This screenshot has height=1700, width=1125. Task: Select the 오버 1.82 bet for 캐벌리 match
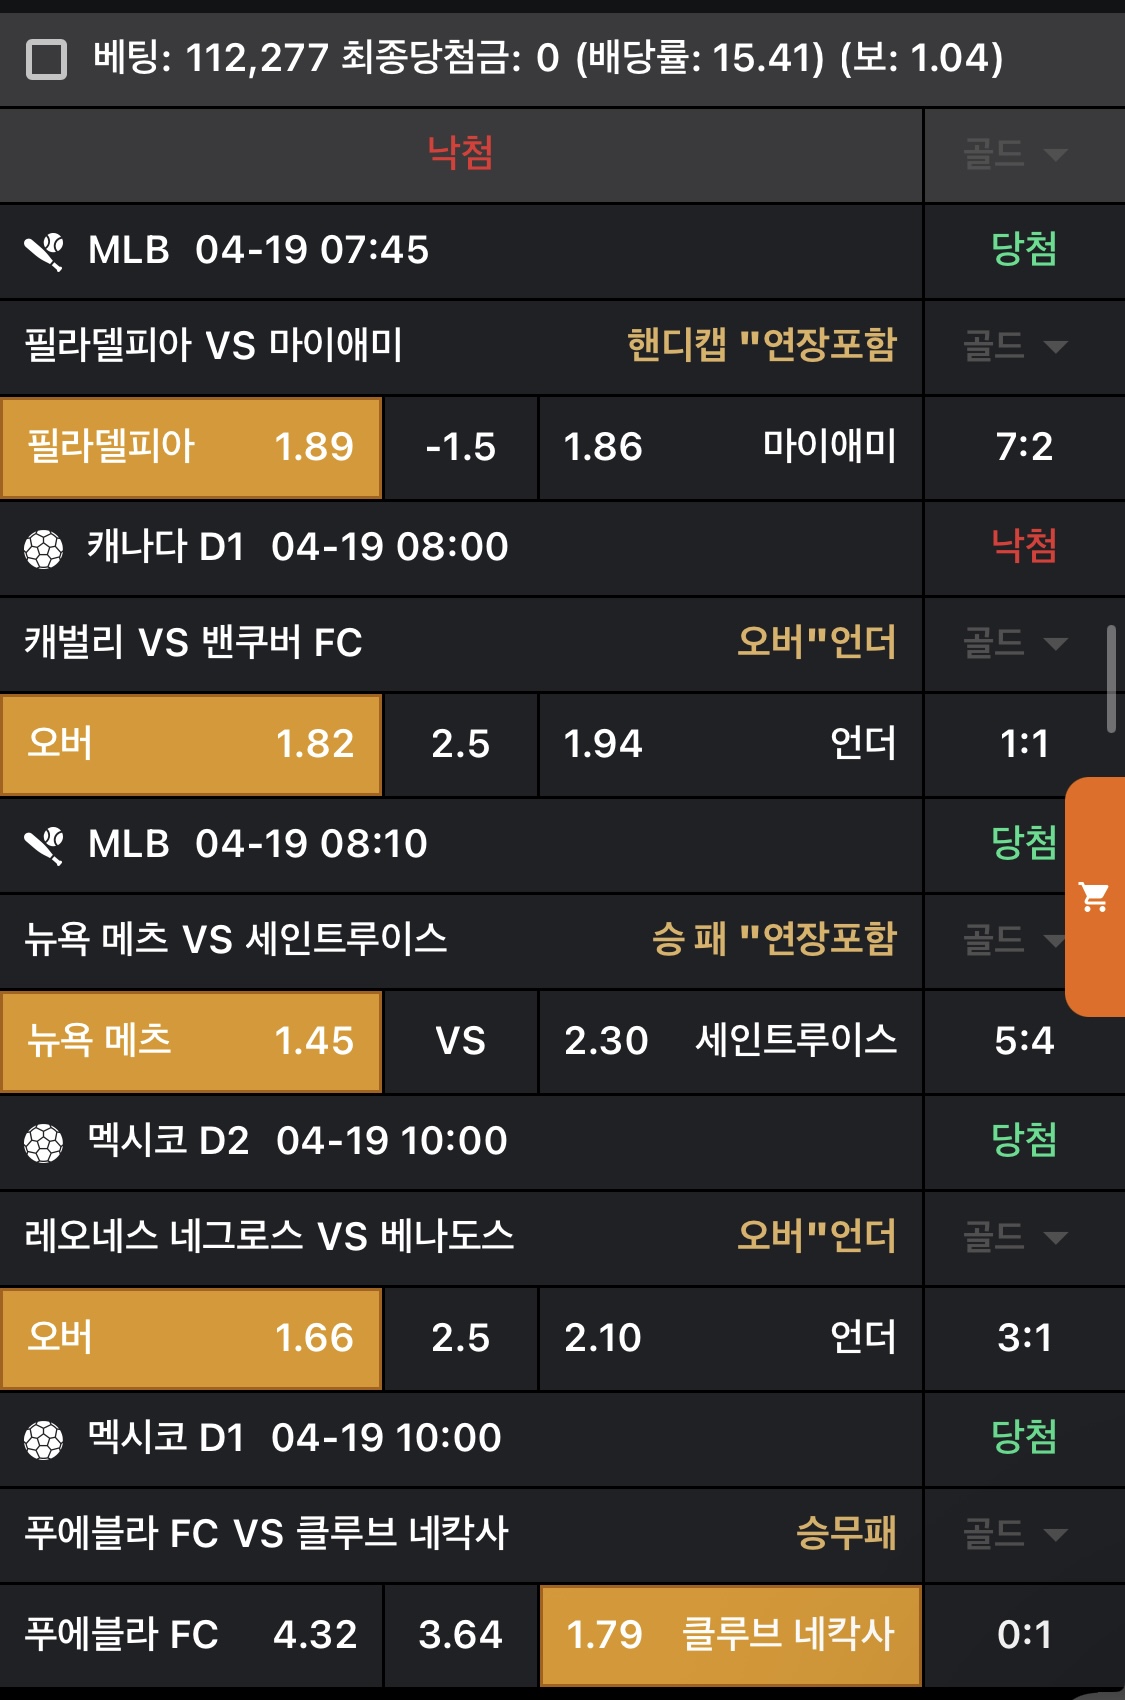click(x=191, y=744)
